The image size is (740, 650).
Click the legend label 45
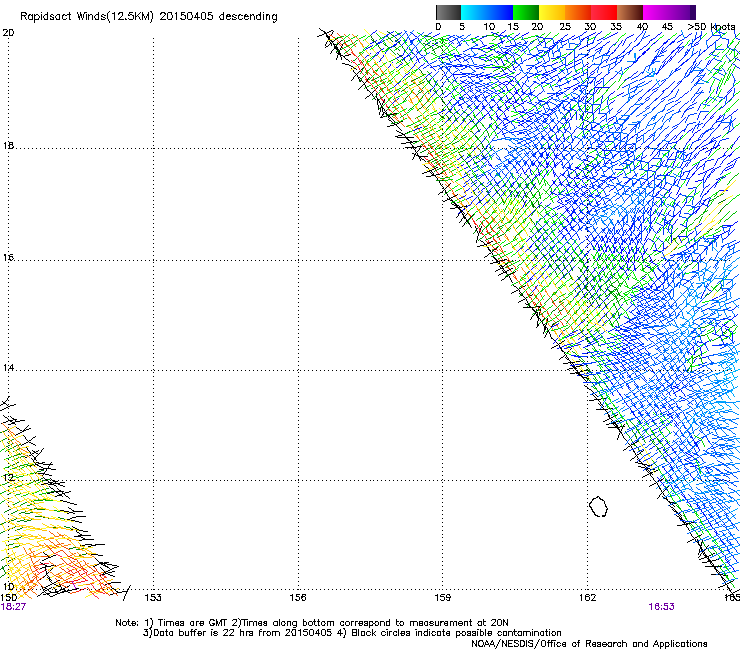click(x=667, y=27)
